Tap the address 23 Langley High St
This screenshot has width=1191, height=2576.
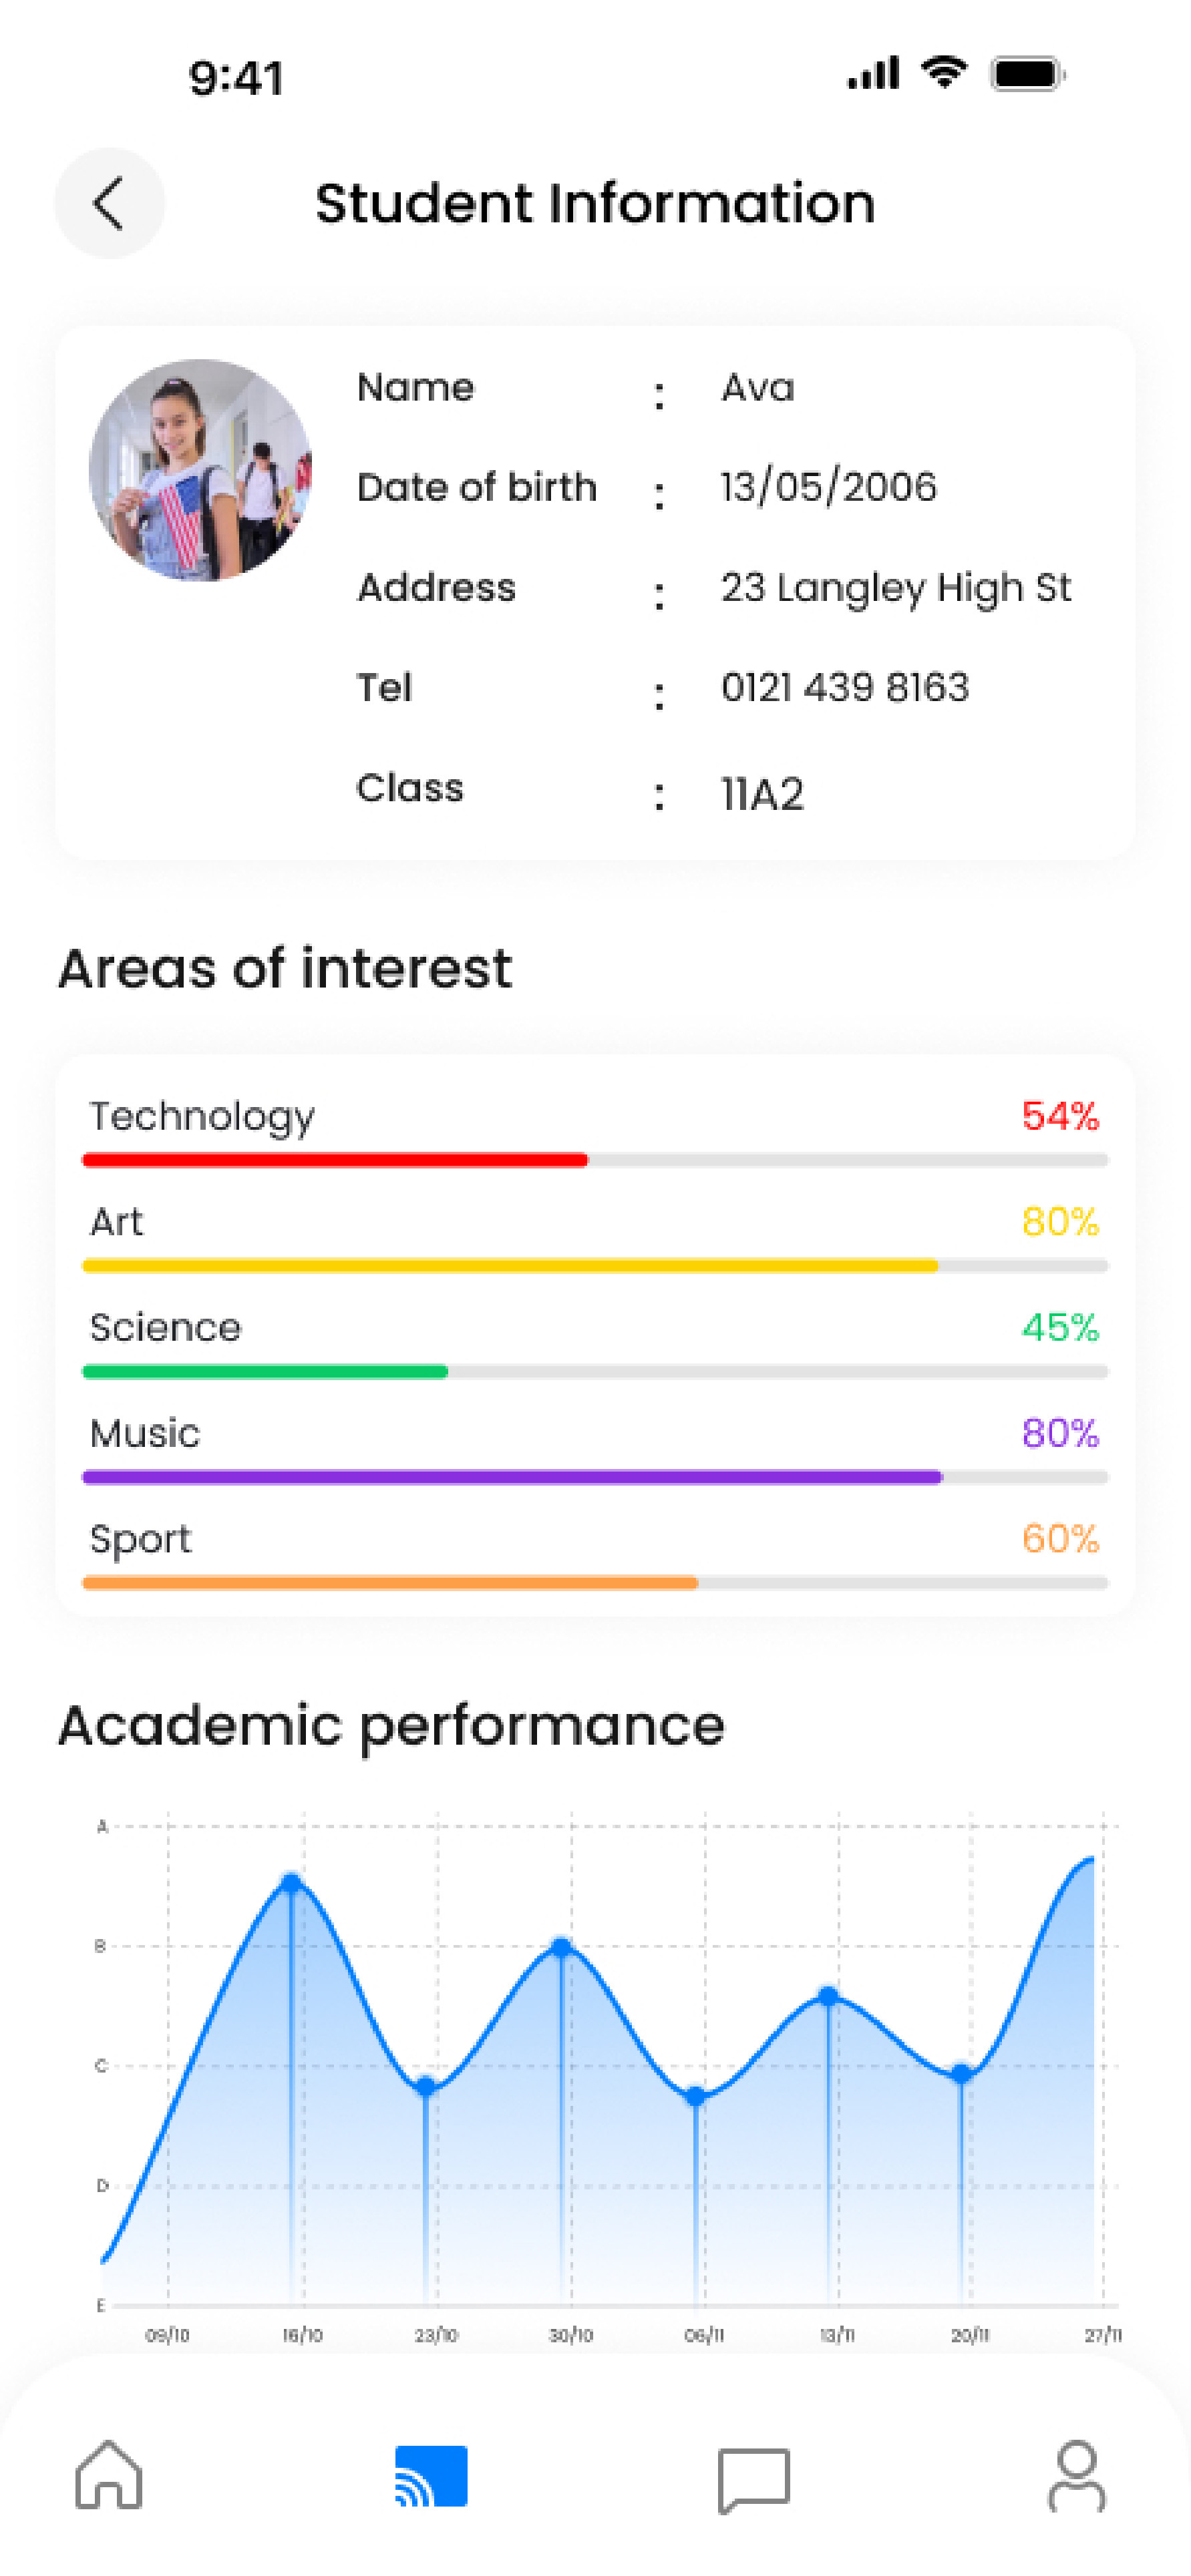pyautogui.click(x=896, y=588)
